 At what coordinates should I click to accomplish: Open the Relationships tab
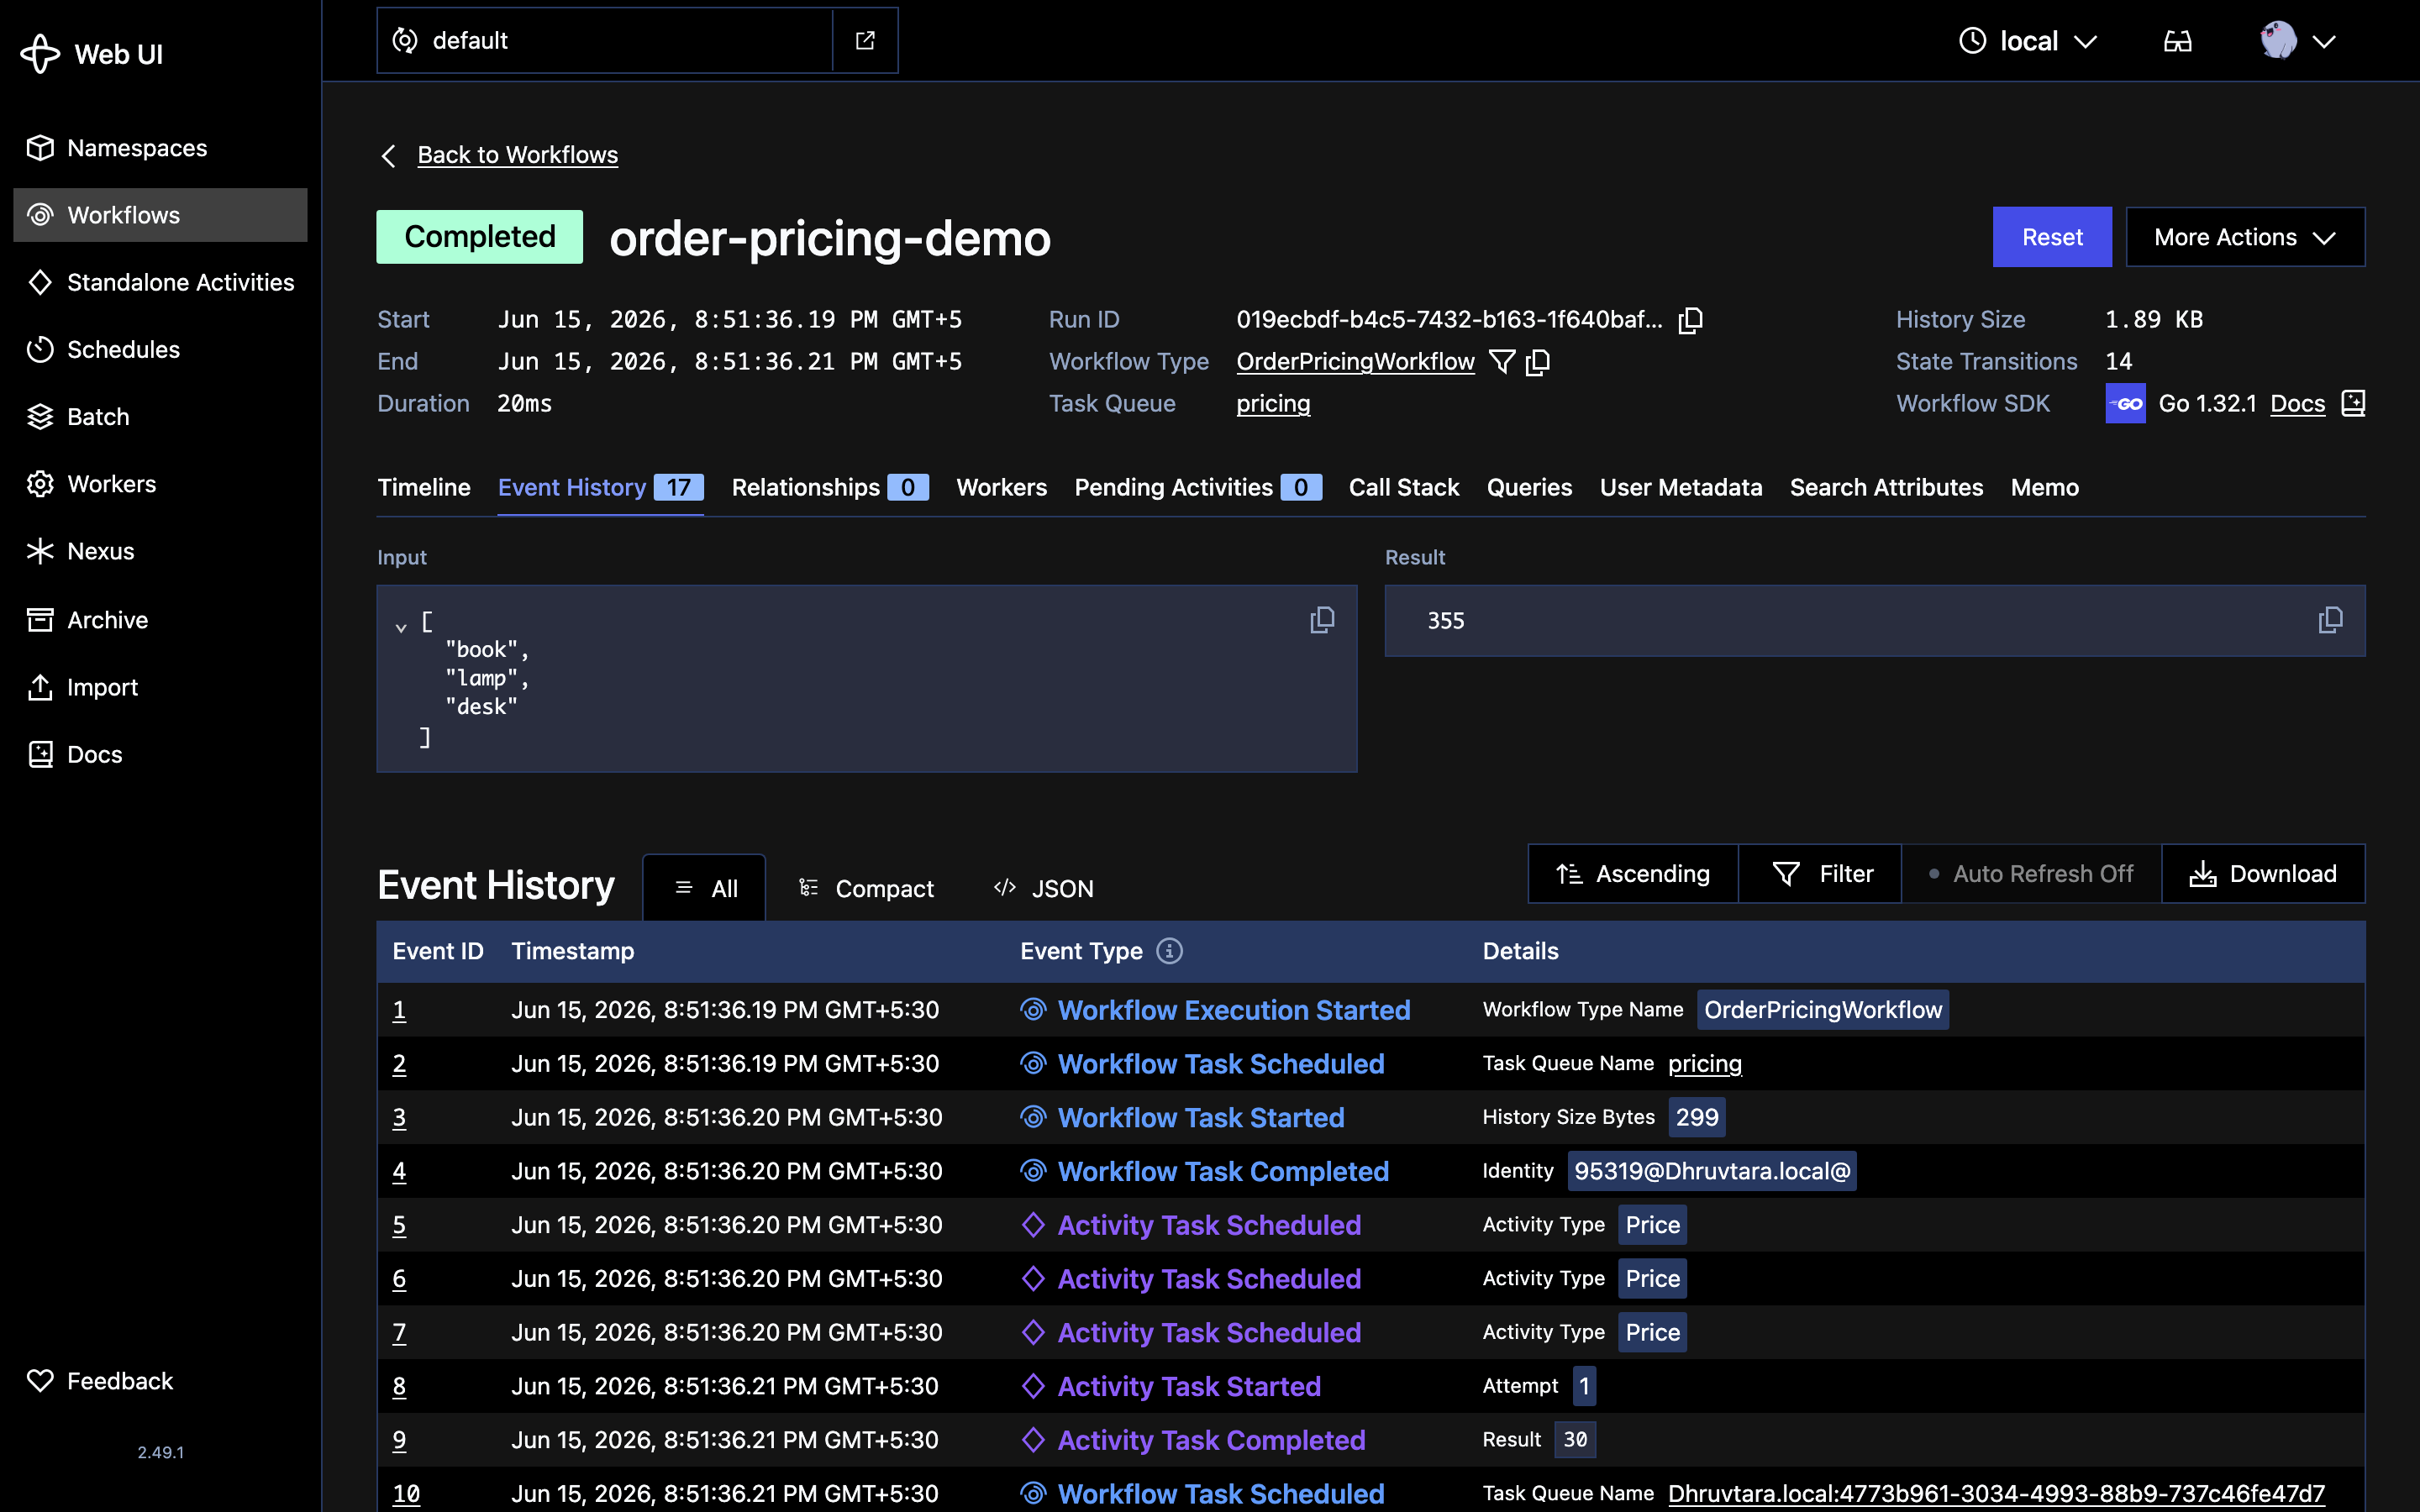tap(830, 487)
